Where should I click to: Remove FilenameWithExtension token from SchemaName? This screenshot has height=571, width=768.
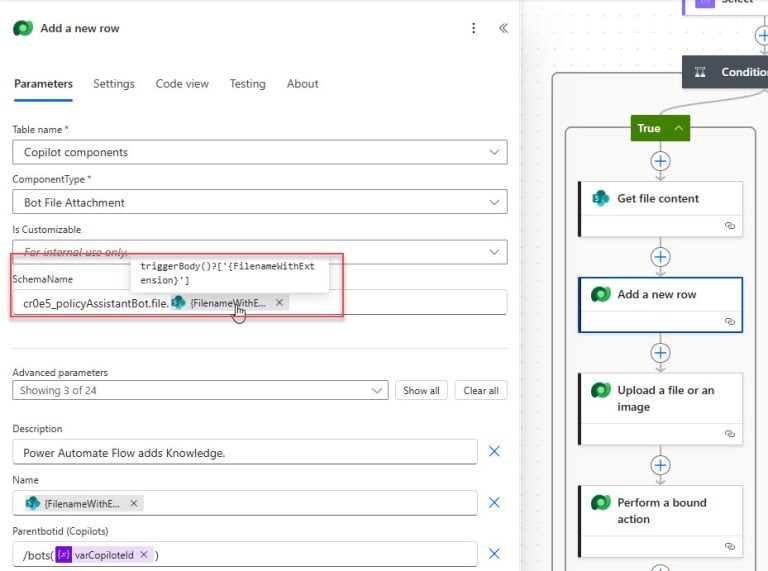[279, 303]
